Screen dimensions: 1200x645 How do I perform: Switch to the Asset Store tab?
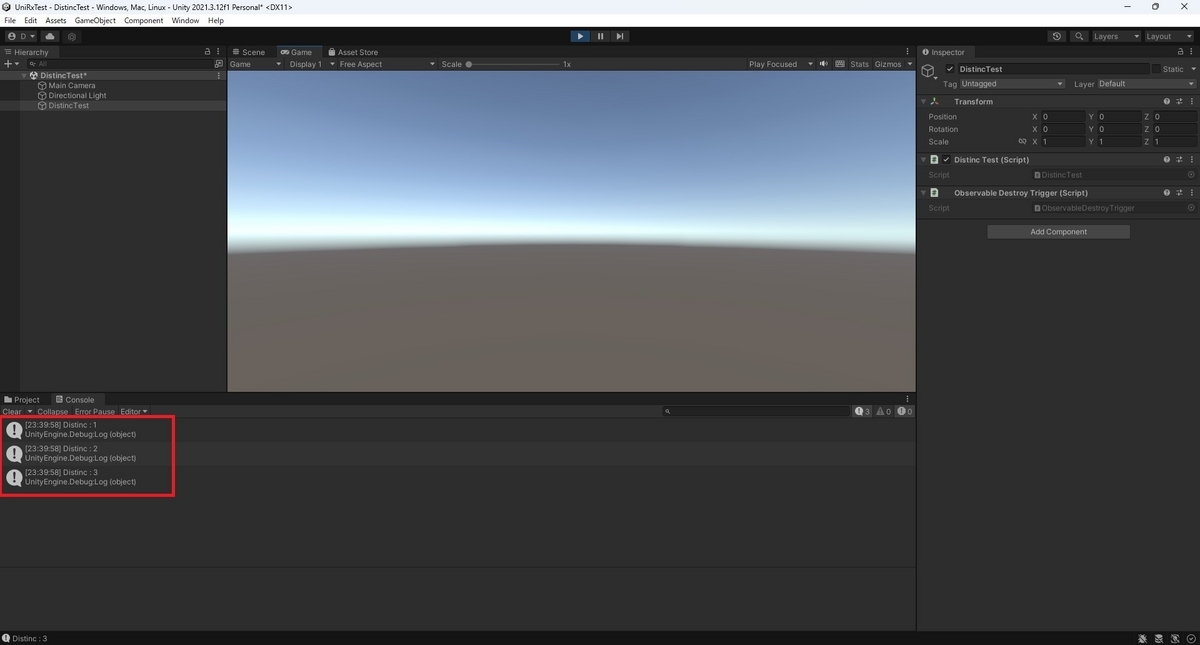point(353,52)
